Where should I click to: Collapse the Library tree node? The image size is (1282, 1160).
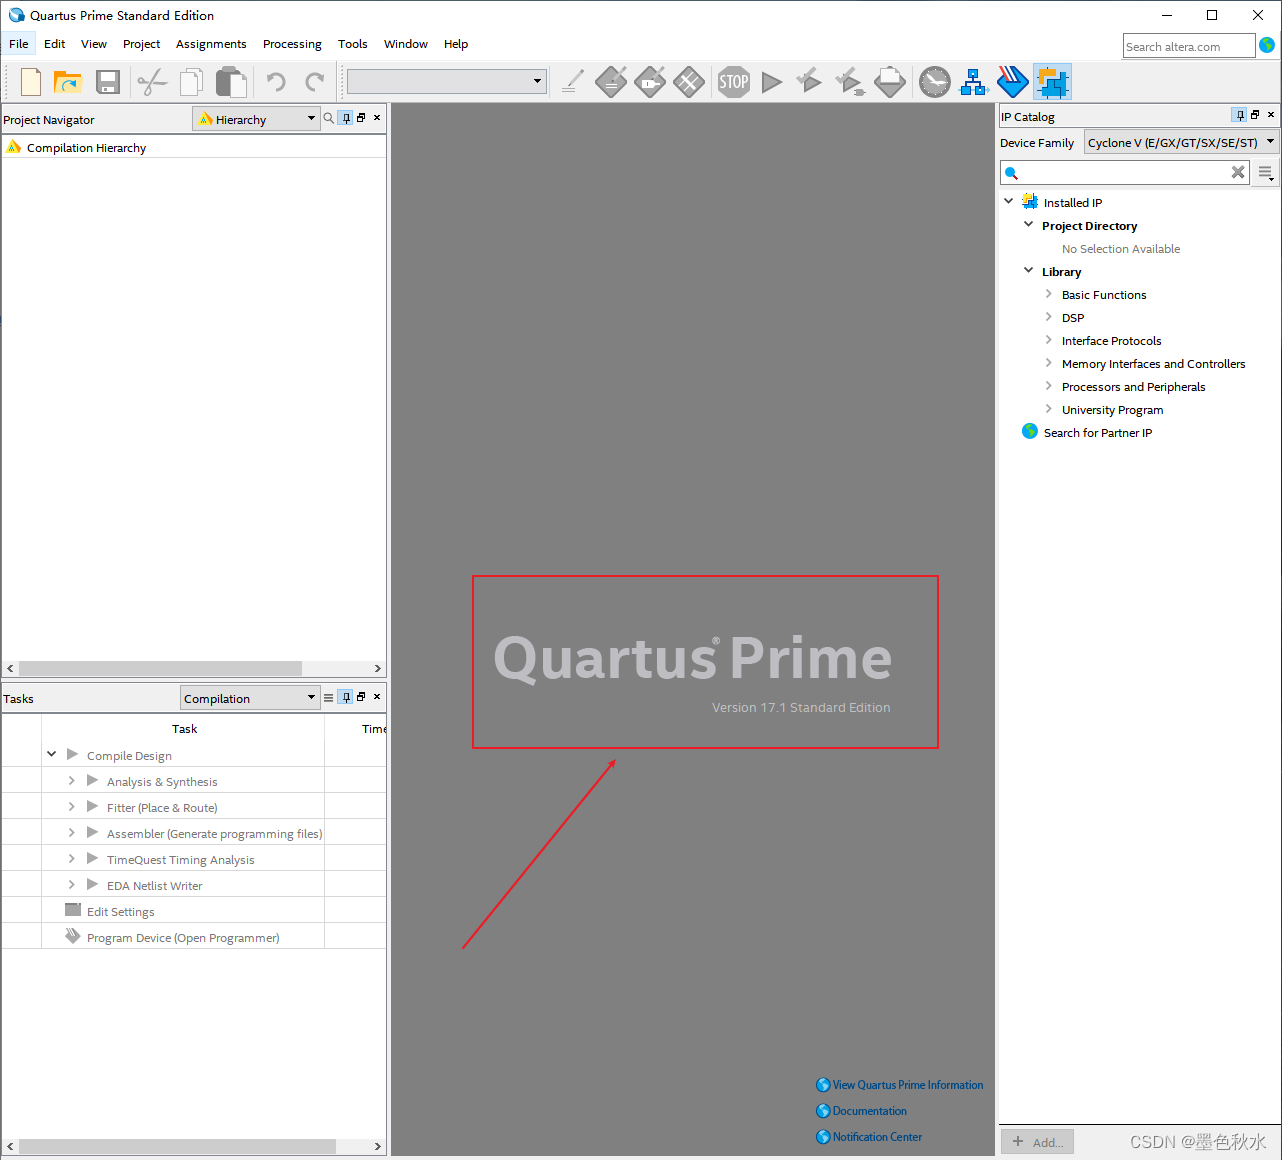[1028, 270]
